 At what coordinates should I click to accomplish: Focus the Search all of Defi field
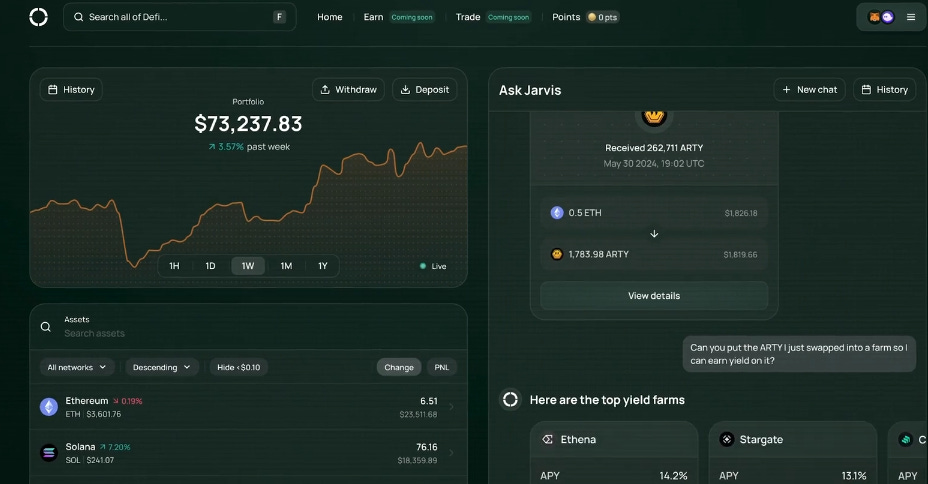179,17
